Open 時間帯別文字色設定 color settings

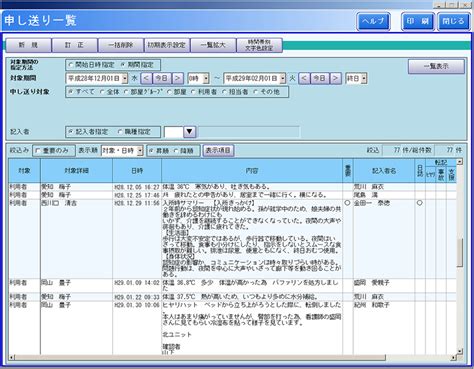pos(259,45)
